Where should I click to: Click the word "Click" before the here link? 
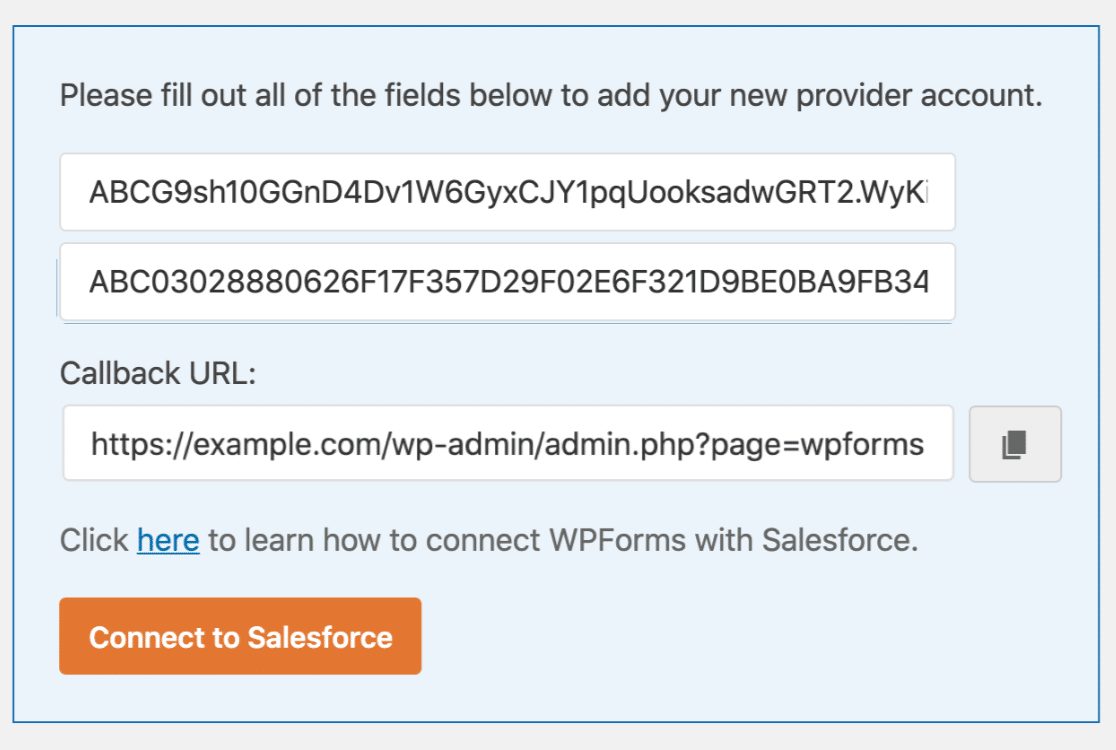point(94,541)
